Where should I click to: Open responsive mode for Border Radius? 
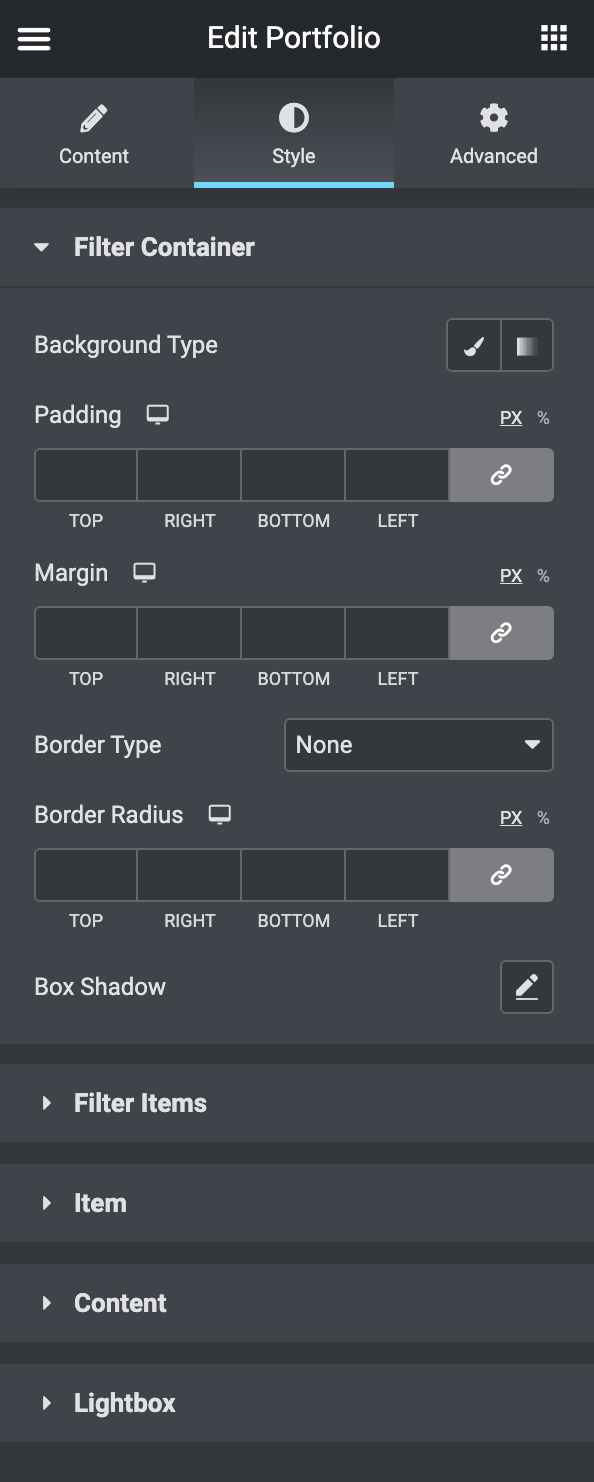click(218, 814)
